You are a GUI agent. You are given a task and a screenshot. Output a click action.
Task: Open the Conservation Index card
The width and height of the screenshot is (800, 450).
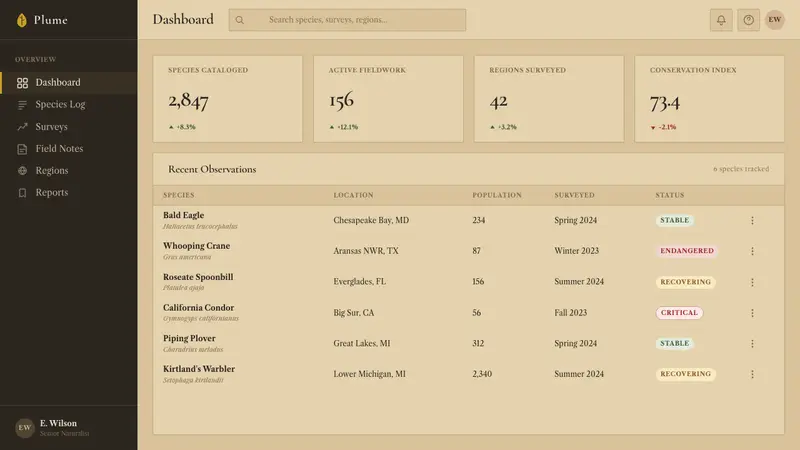(x=709, y=99)
